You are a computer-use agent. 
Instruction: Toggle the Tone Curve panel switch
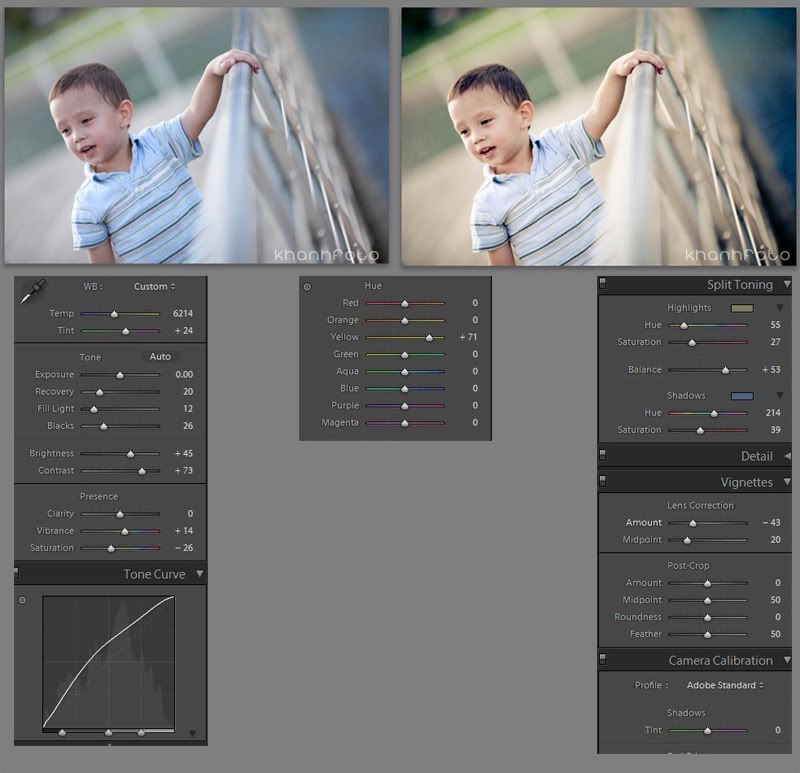(18, 573)
